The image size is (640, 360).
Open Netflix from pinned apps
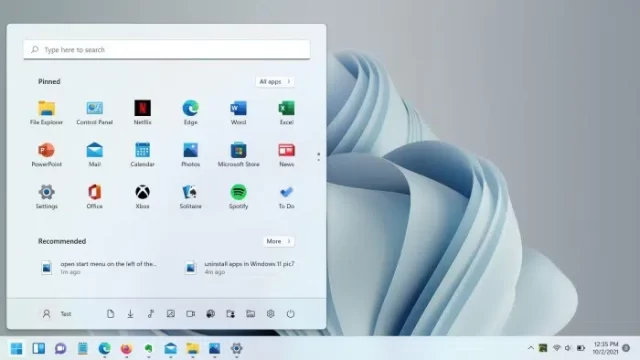point(142,112)
